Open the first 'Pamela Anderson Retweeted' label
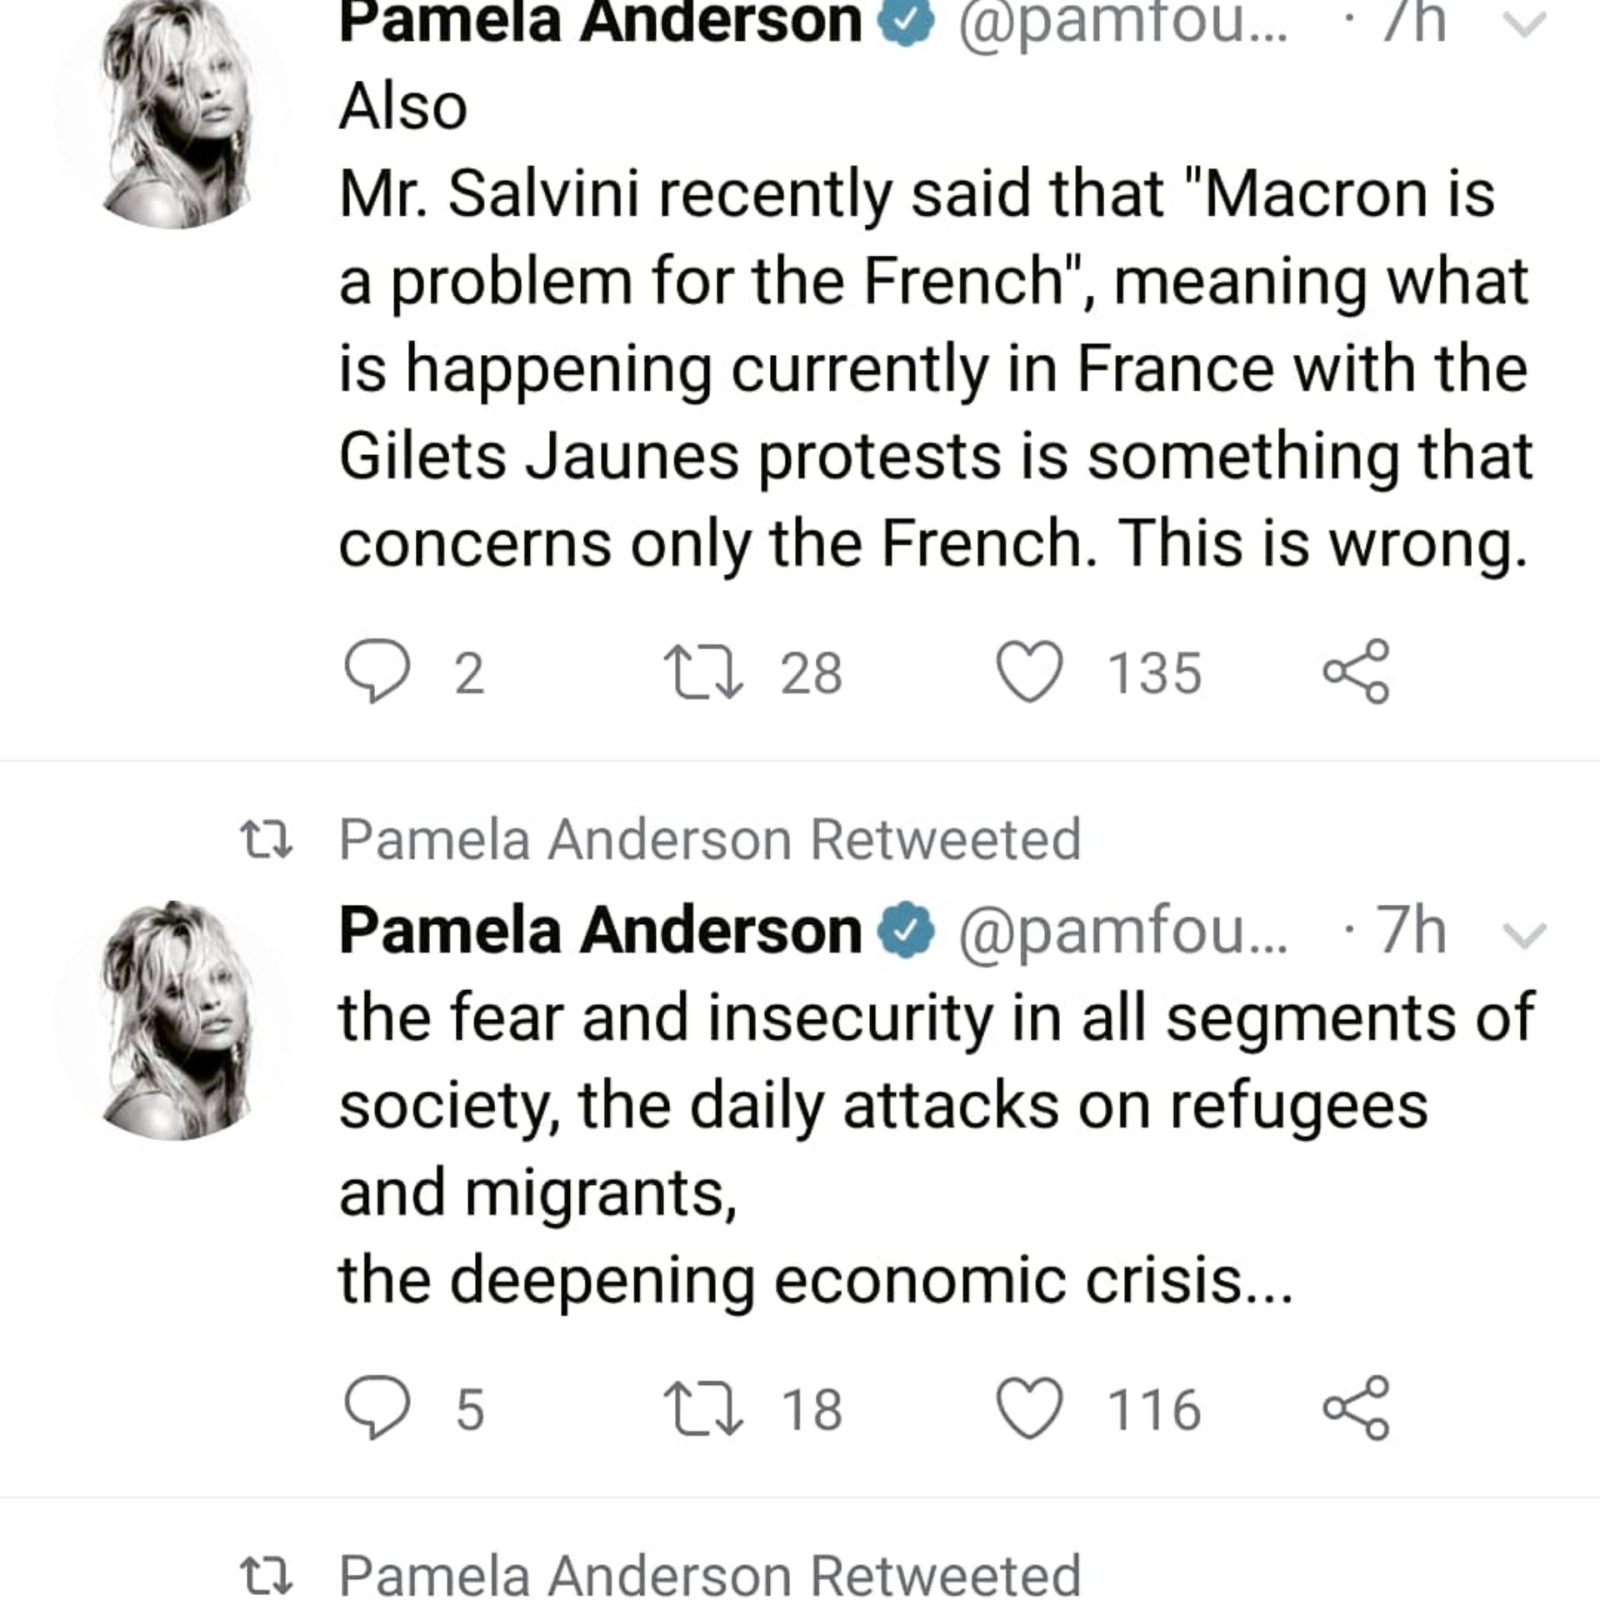 coord(710,839)
